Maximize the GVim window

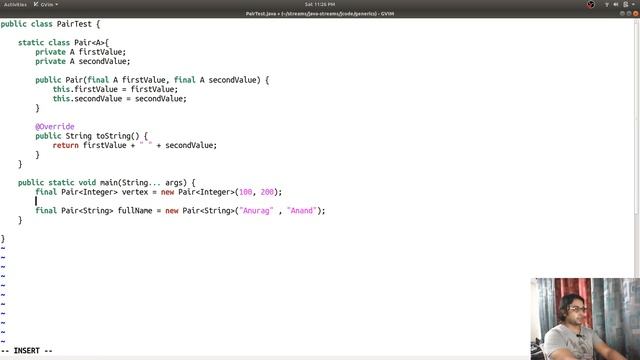pos(629,13)
